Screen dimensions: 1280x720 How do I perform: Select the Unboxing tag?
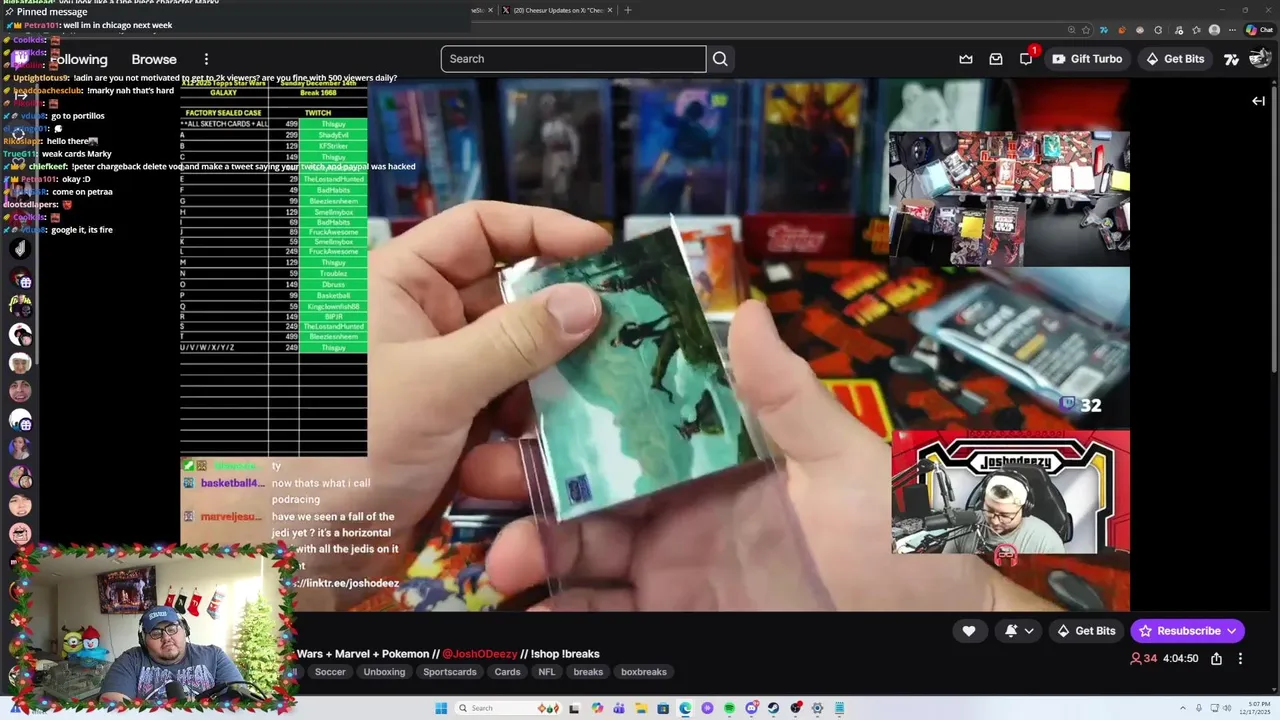click(x=384, y=672)
